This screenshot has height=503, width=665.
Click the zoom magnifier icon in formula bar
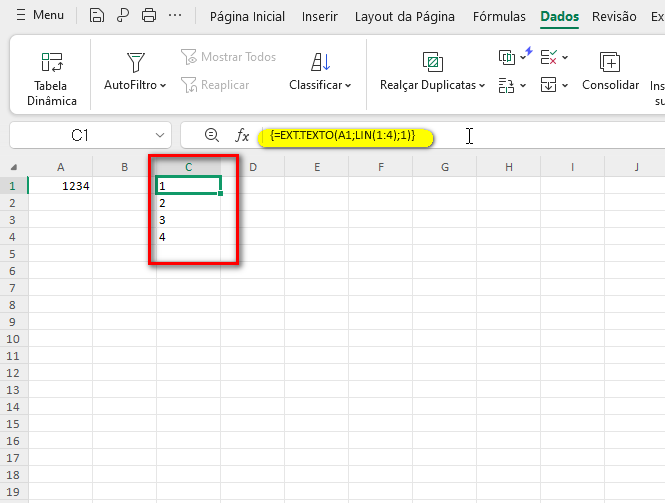click(211, 135)
